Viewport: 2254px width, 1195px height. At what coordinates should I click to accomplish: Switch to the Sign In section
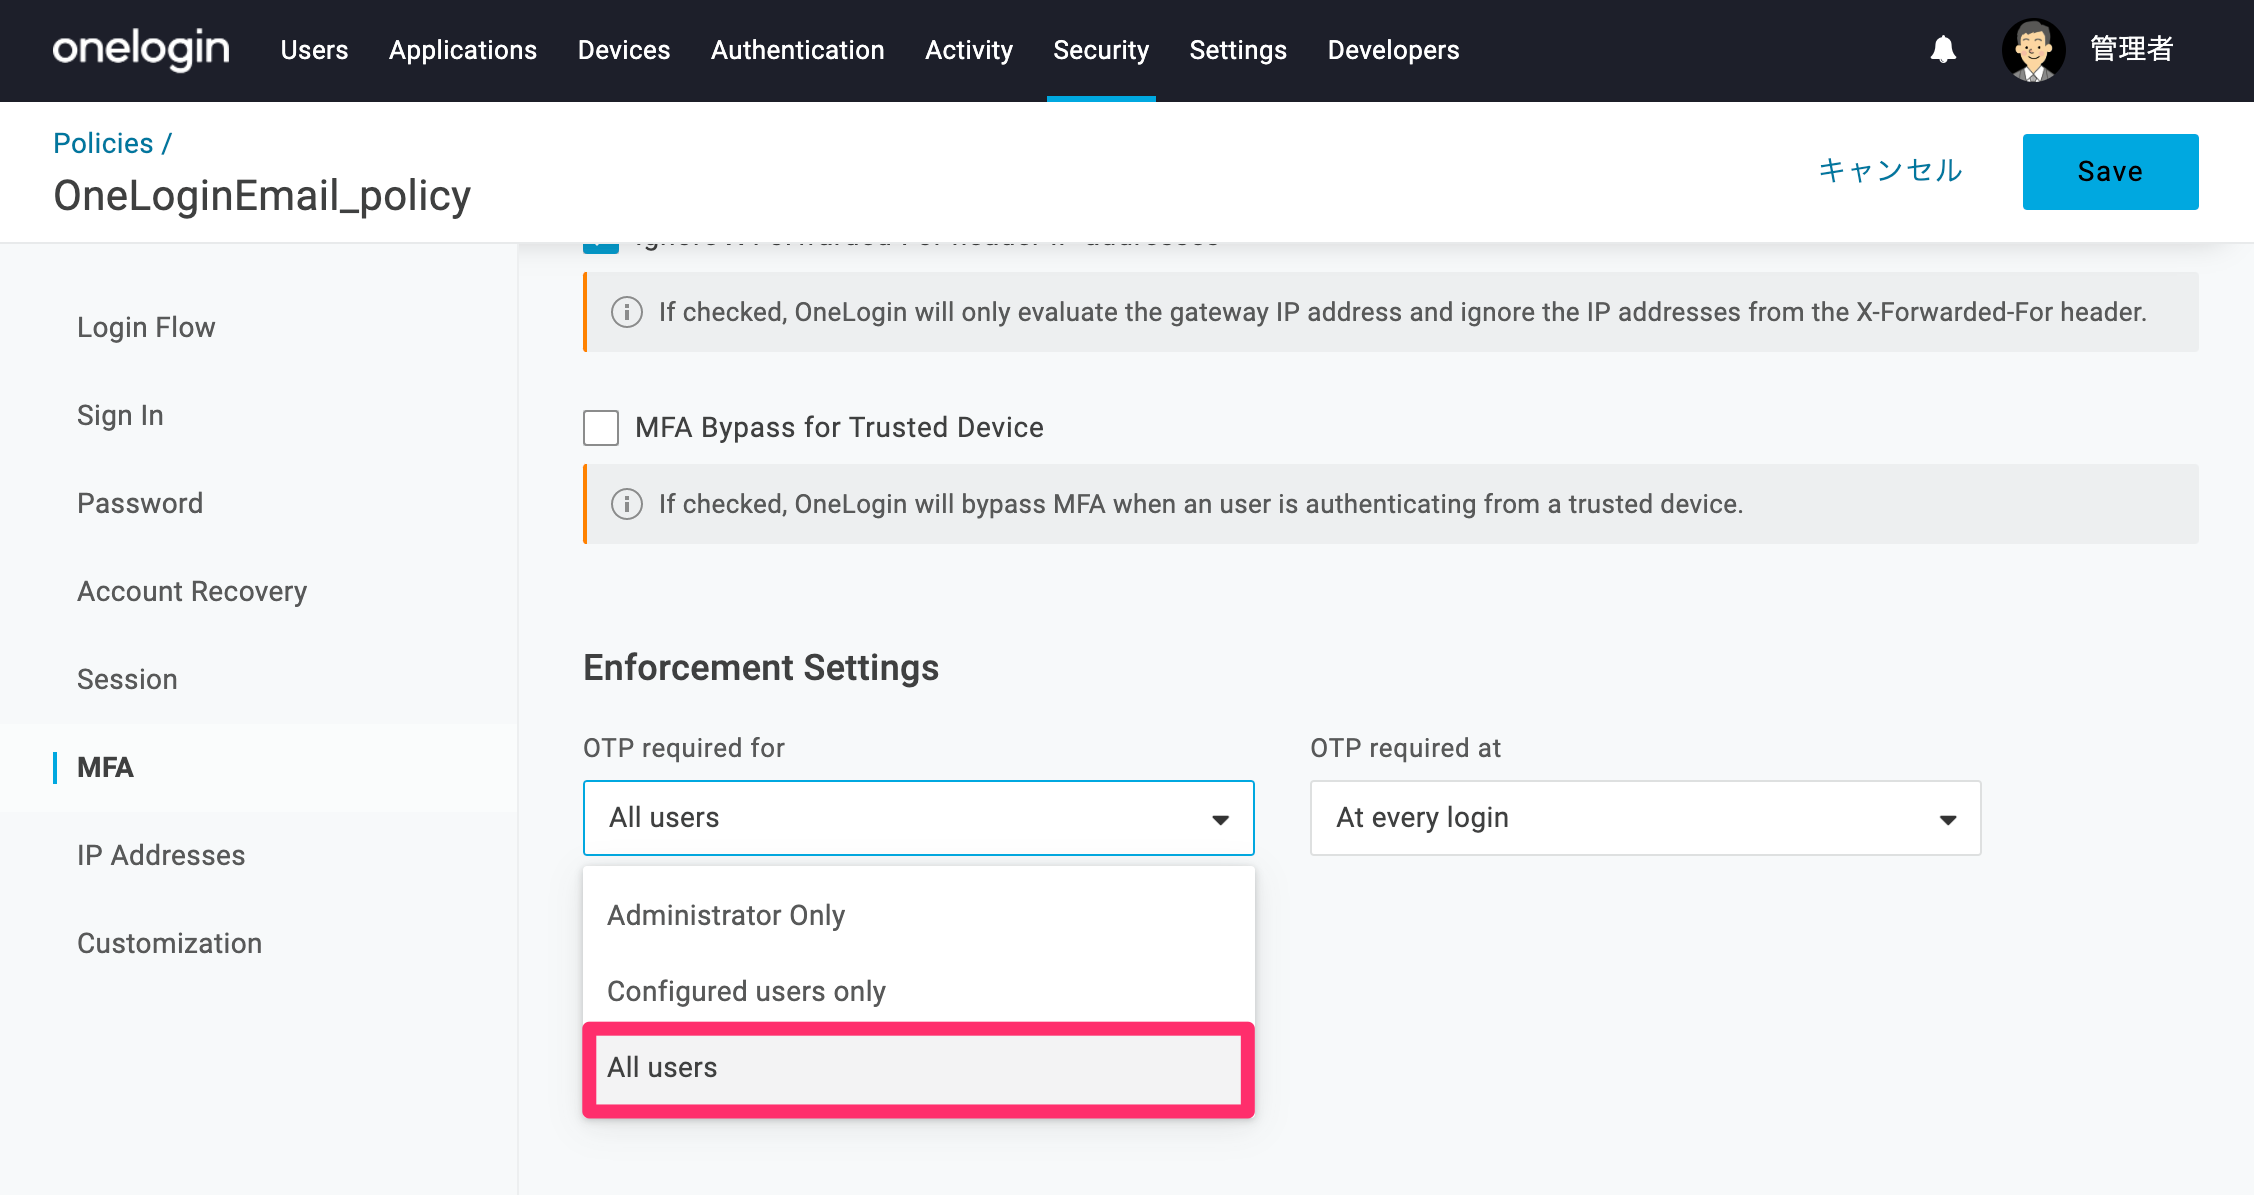tap(120, 415)
